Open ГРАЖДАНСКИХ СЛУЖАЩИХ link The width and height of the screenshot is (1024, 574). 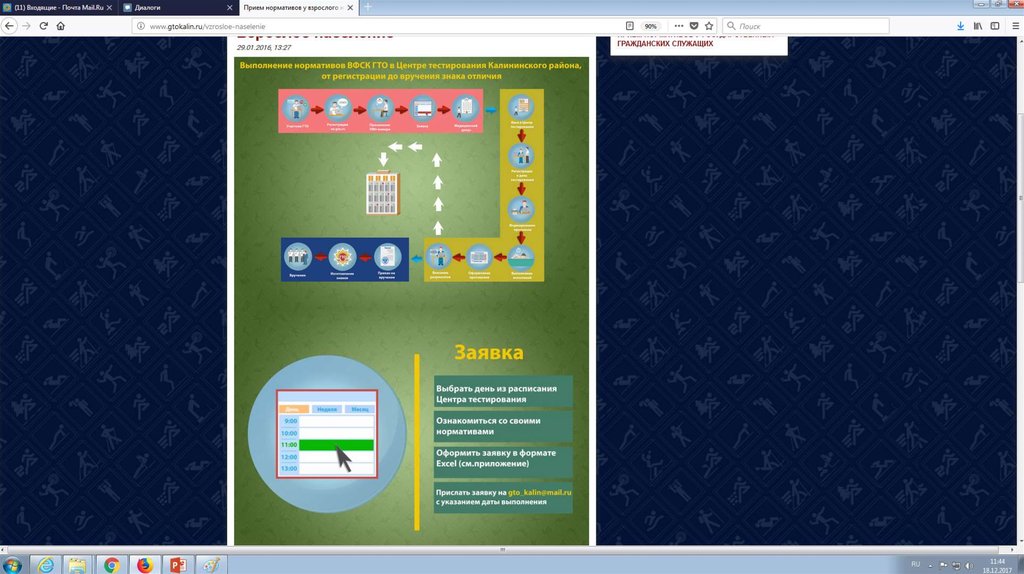click(665, 44)
